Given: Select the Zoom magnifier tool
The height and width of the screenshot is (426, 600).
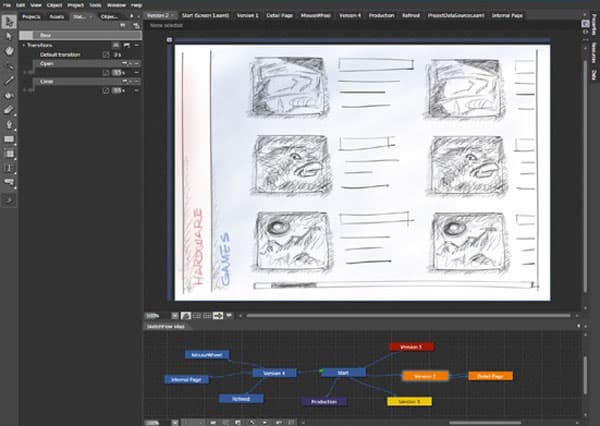Looking at the screenshot, I should 9,66.
